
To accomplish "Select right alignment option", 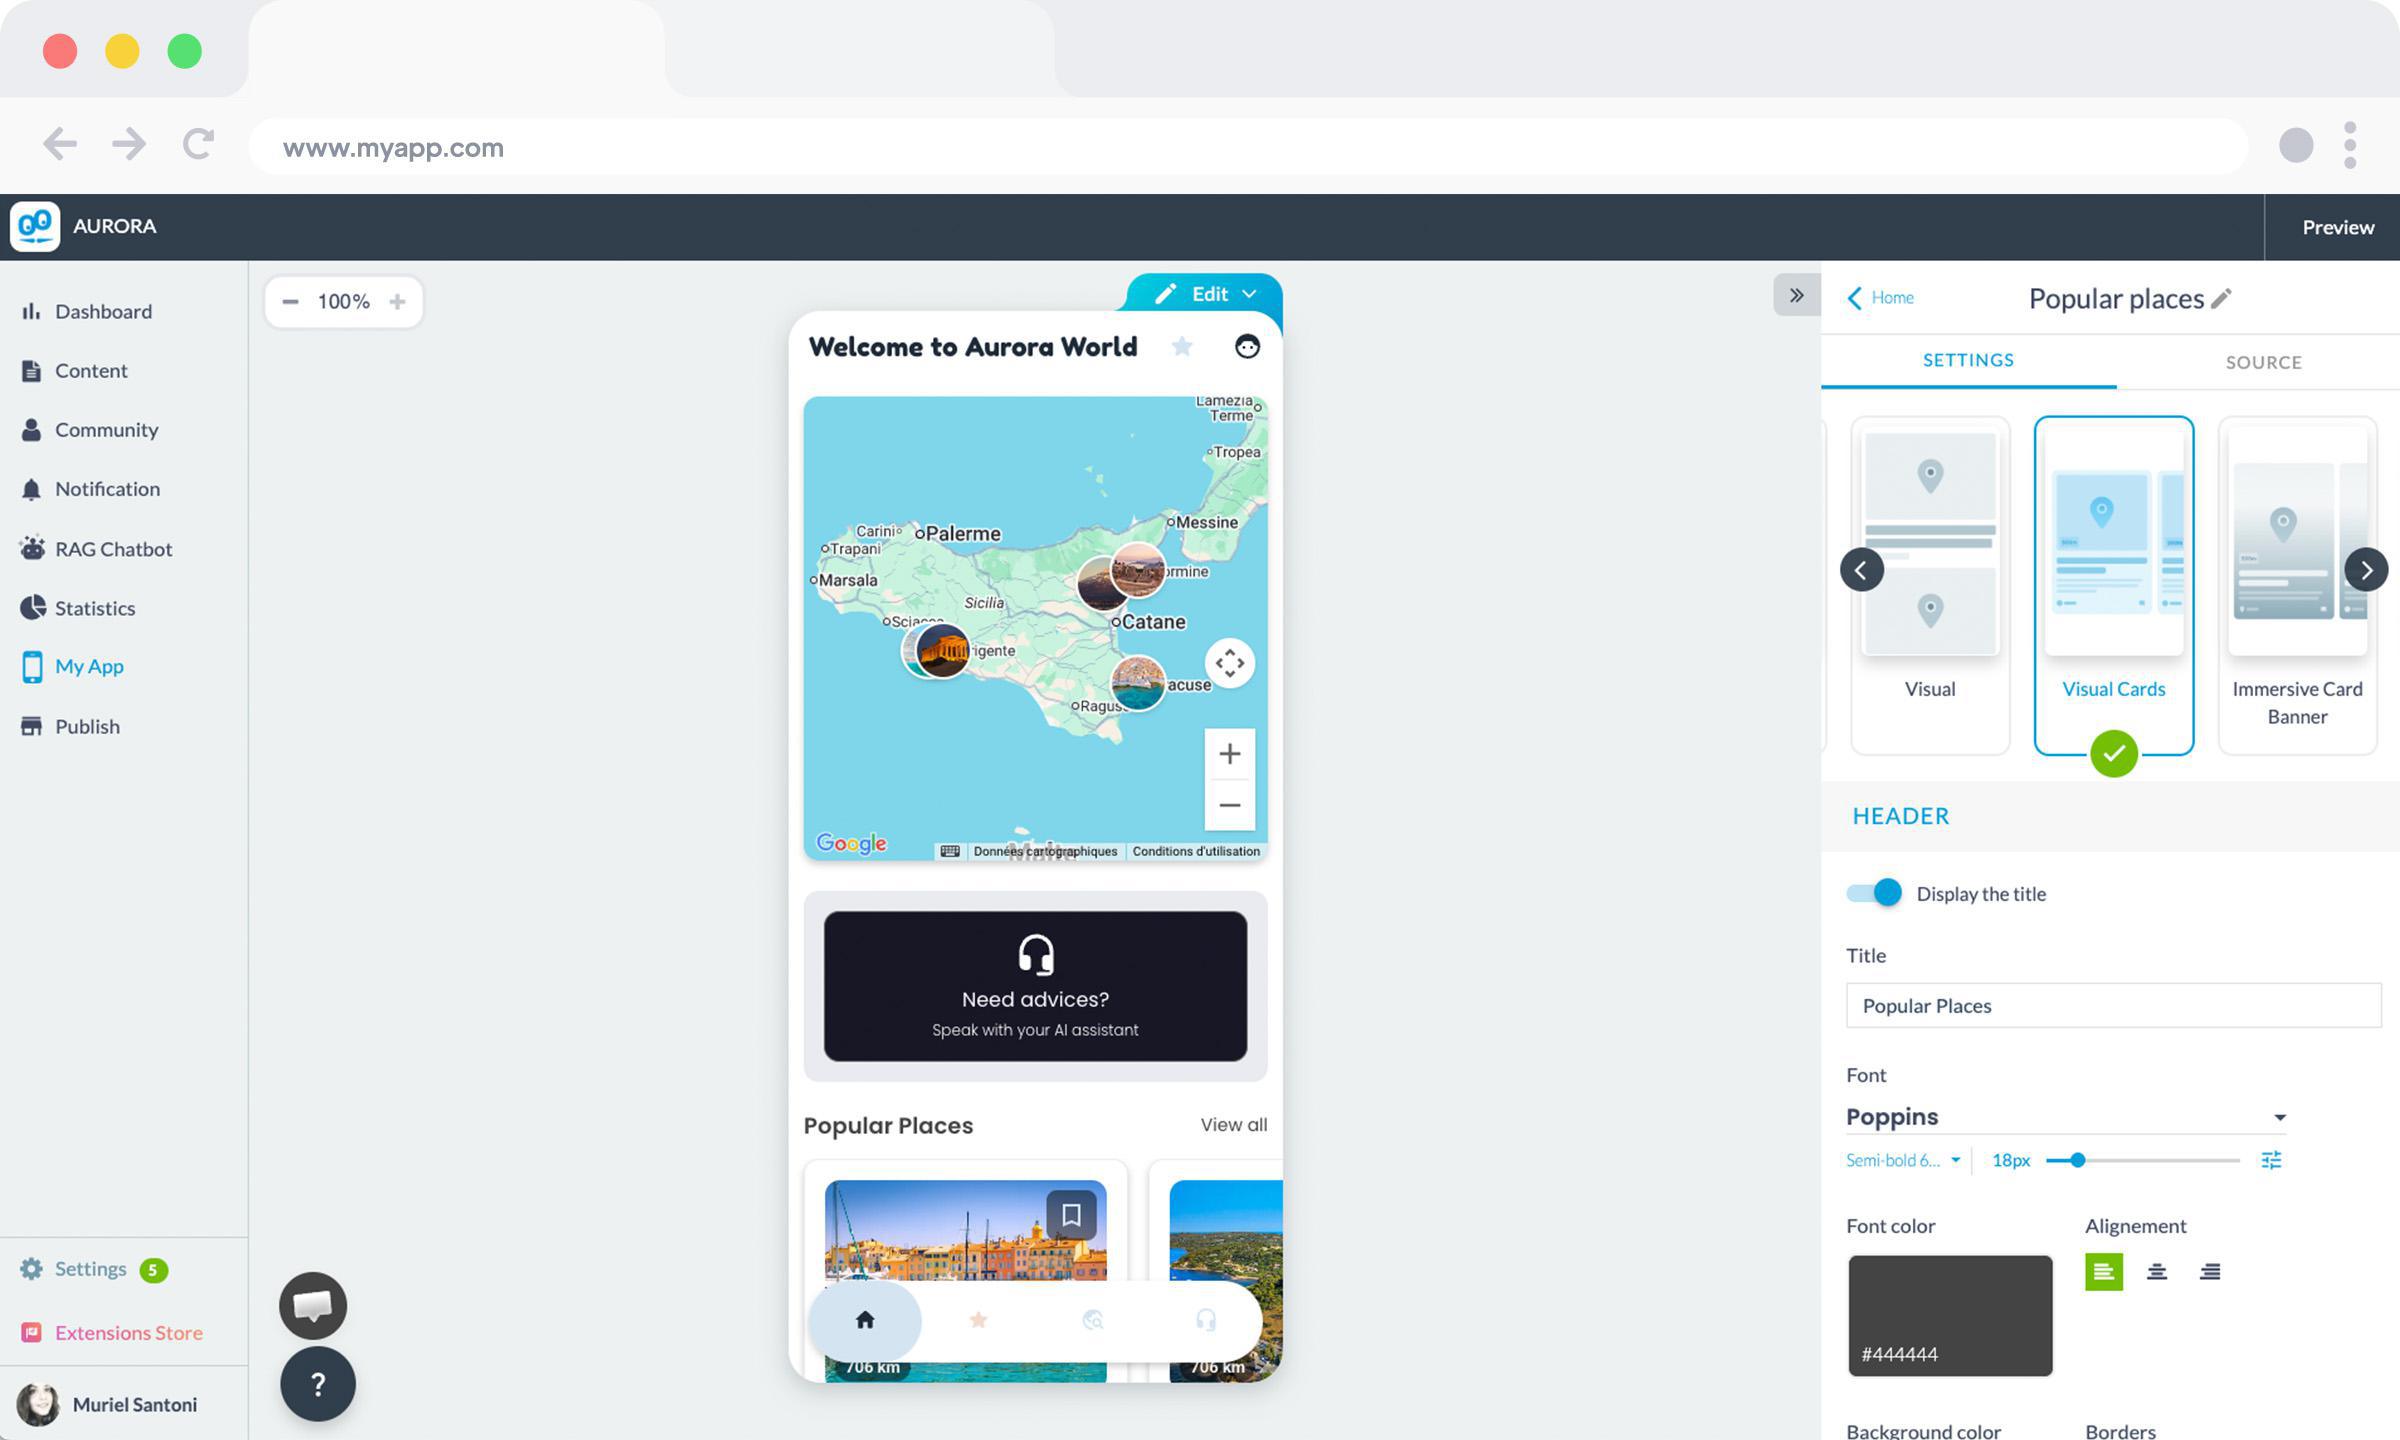I will tap(2210, 1272).
